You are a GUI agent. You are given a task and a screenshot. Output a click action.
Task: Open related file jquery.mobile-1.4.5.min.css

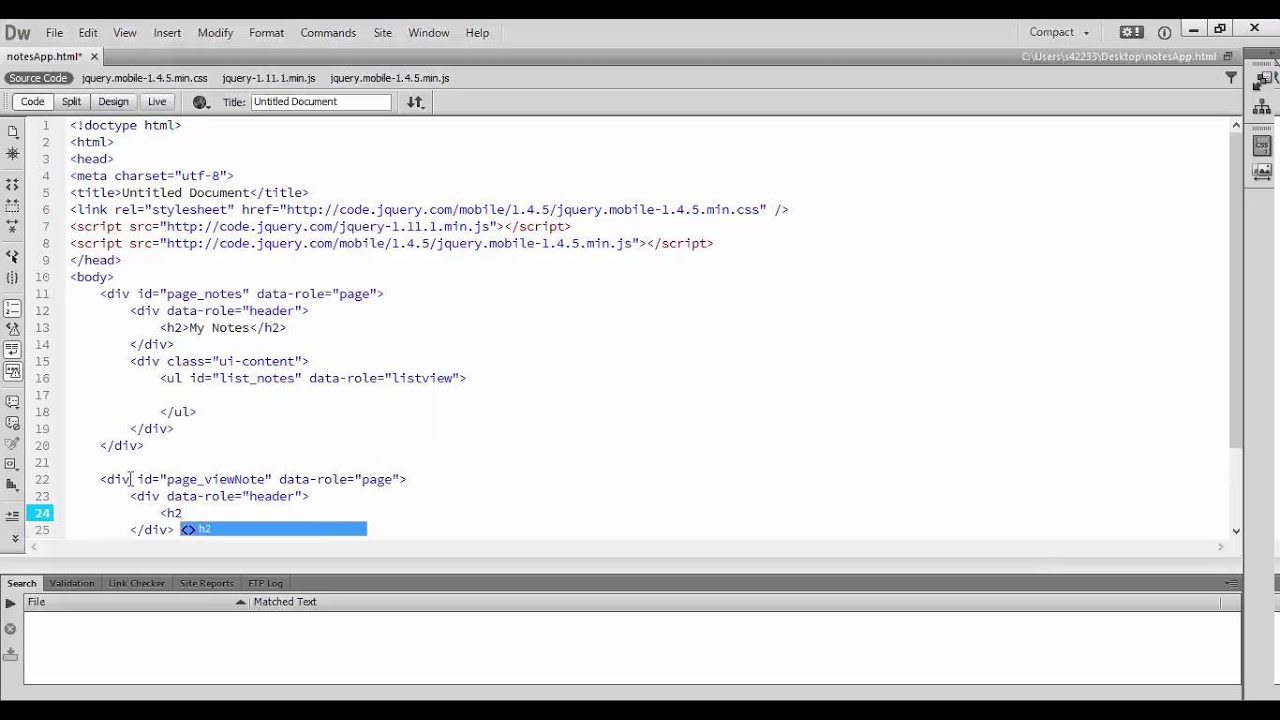coord(145,78)
